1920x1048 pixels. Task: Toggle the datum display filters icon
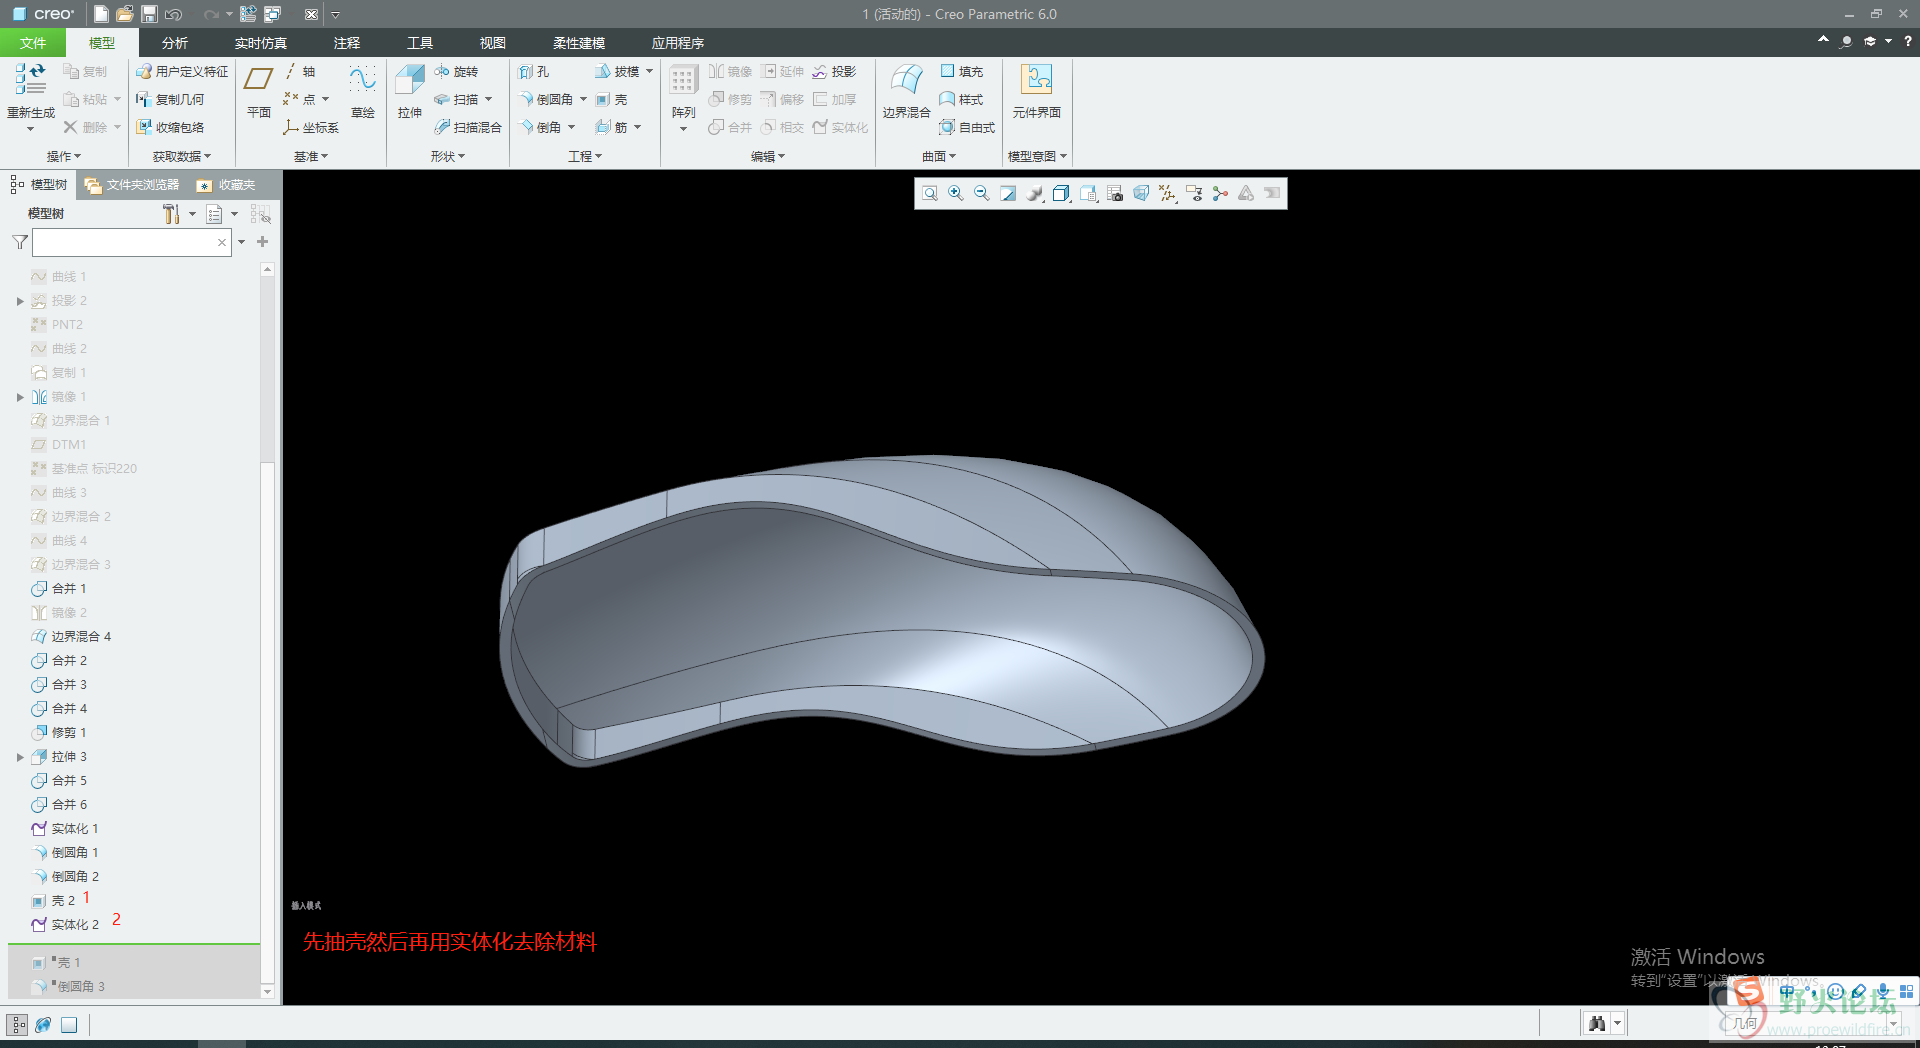(1167, 194)
